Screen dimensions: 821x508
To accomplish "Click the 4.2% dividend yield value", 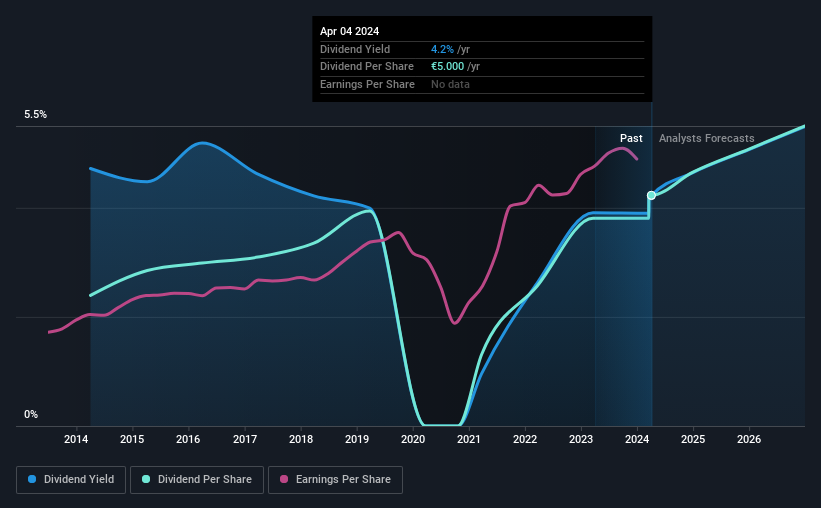I will tap(442, 49).
